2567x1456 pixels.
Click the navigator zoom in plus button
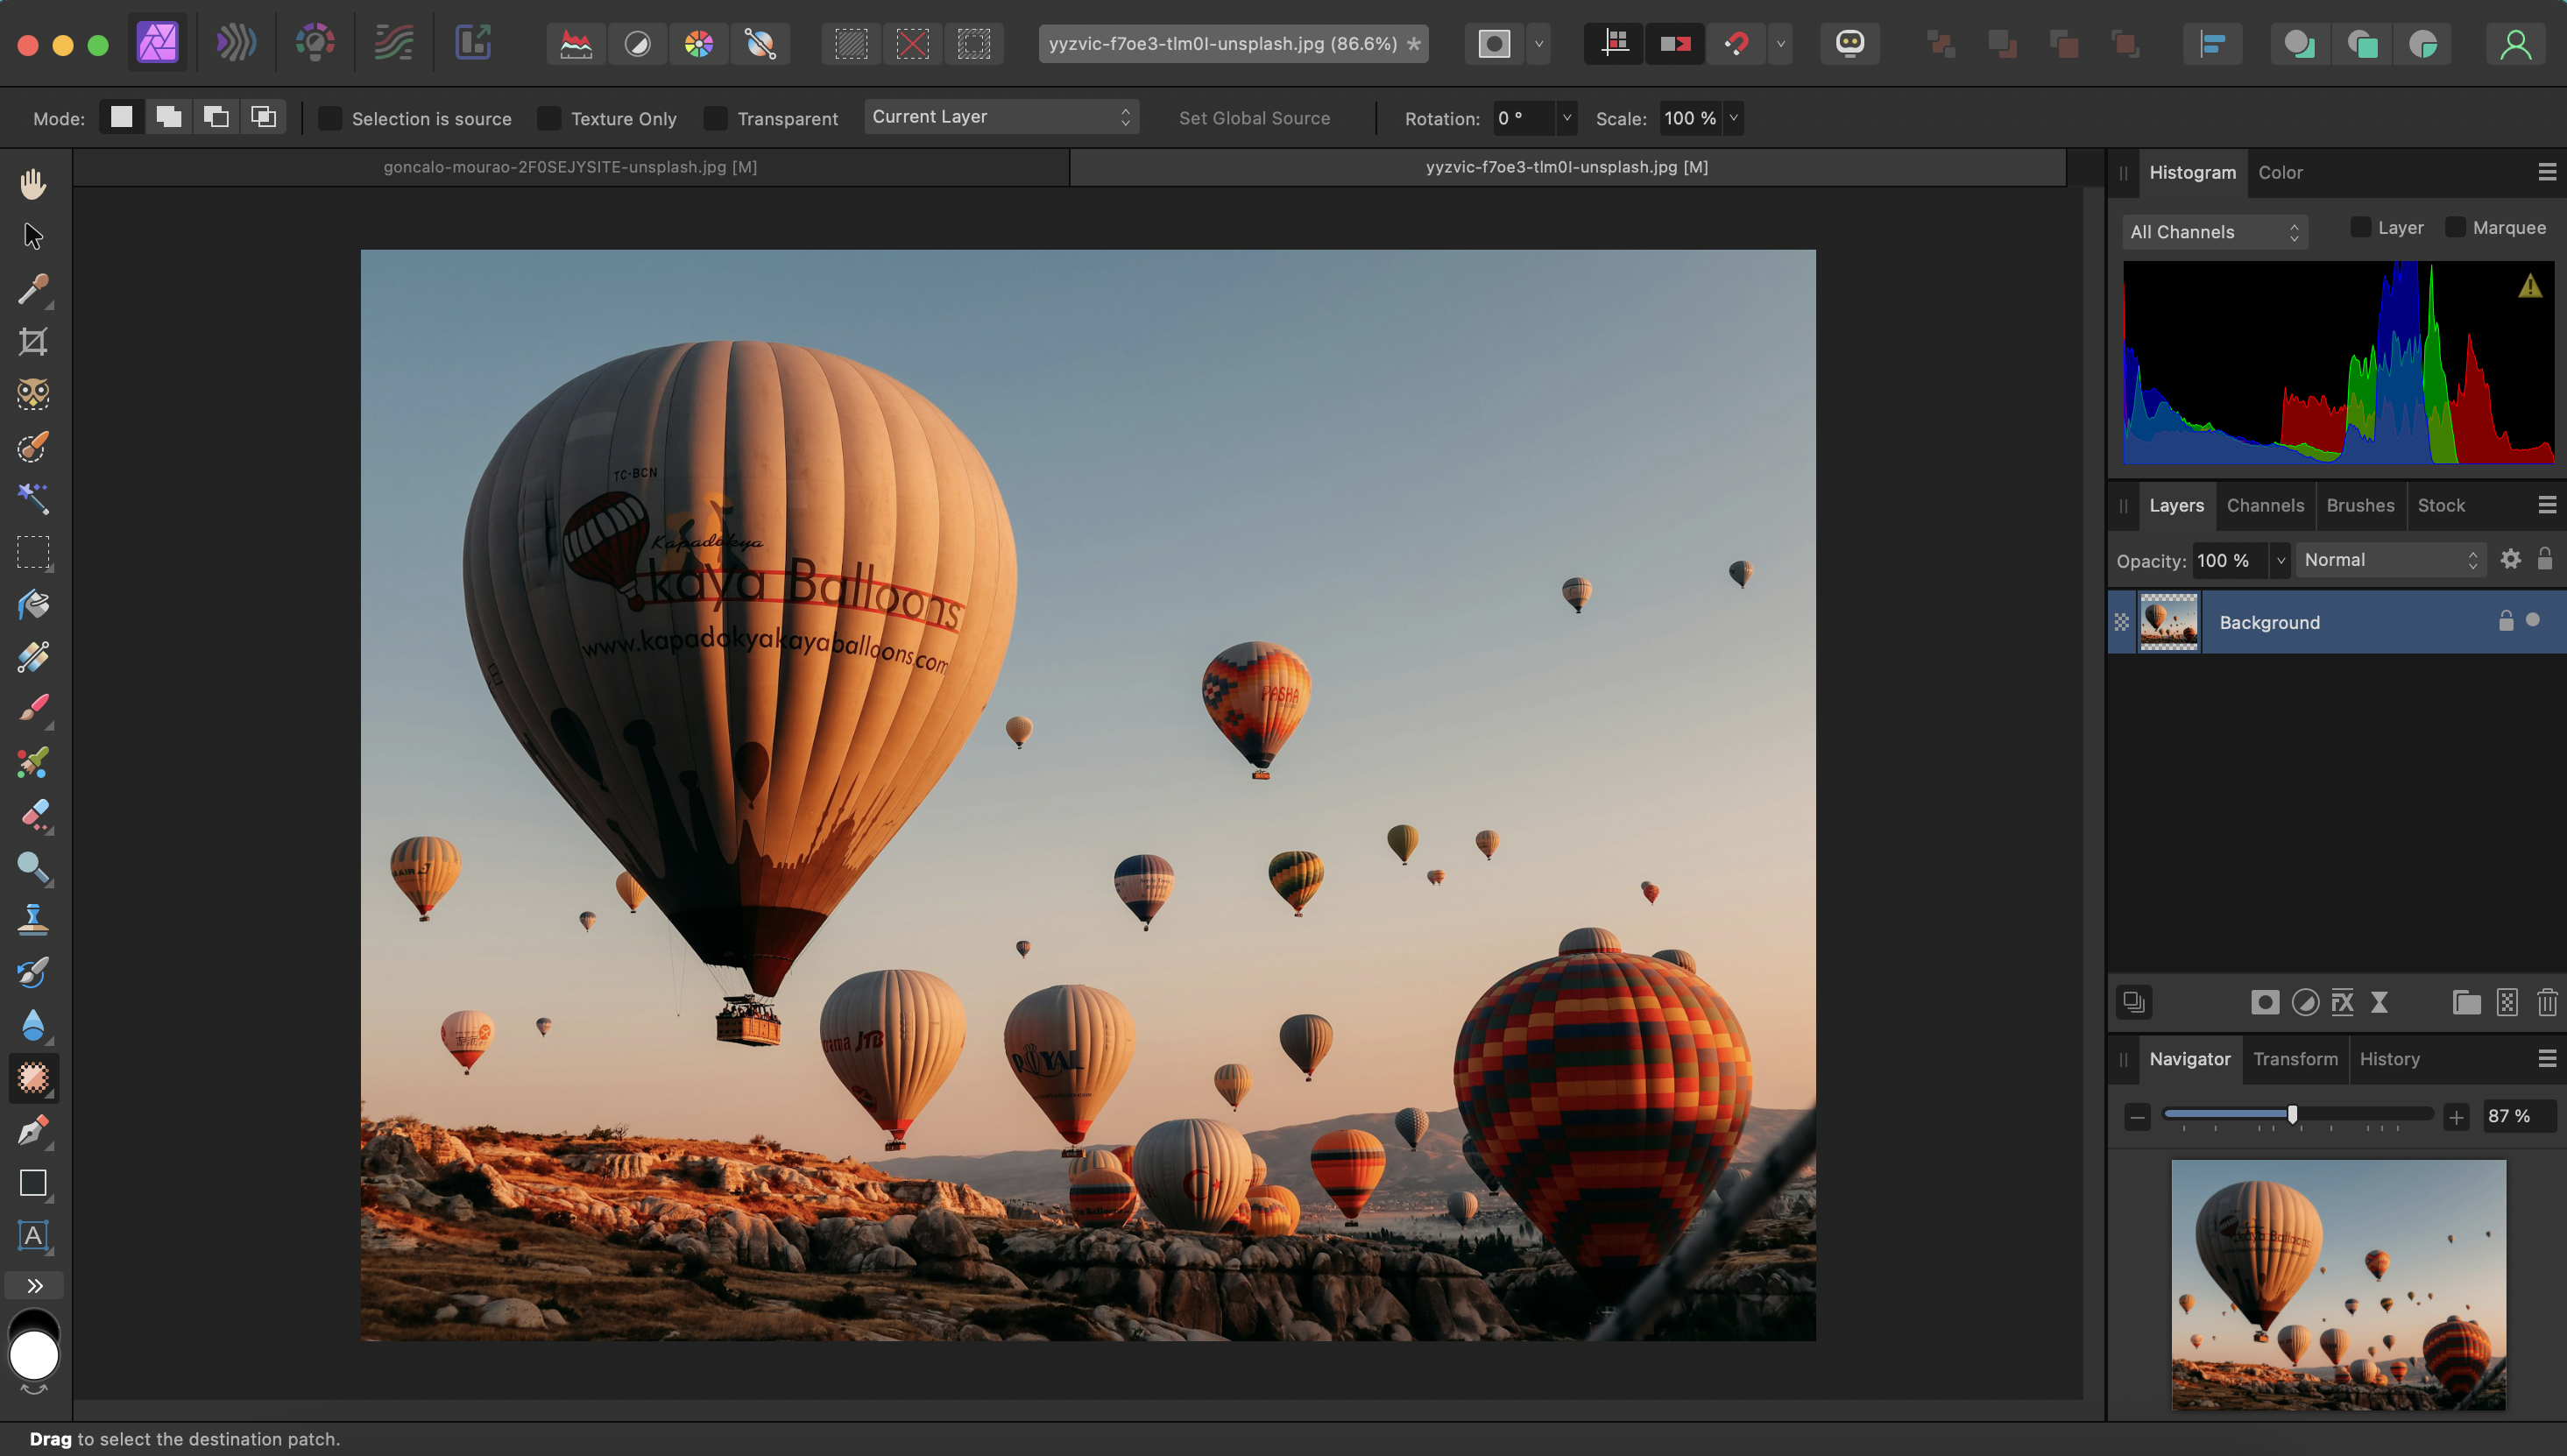(2456, 1117)
